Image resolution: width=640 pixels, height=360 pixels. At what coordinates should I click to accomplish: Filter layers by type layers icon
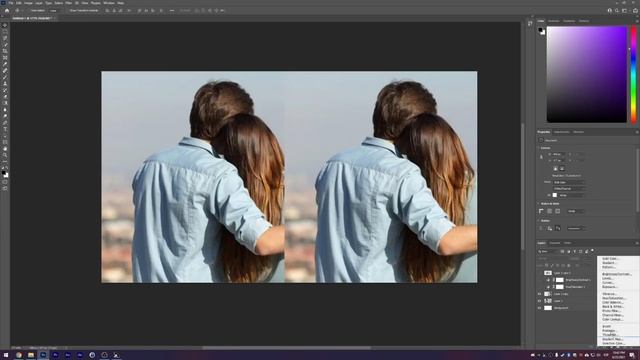pos(575,251)
